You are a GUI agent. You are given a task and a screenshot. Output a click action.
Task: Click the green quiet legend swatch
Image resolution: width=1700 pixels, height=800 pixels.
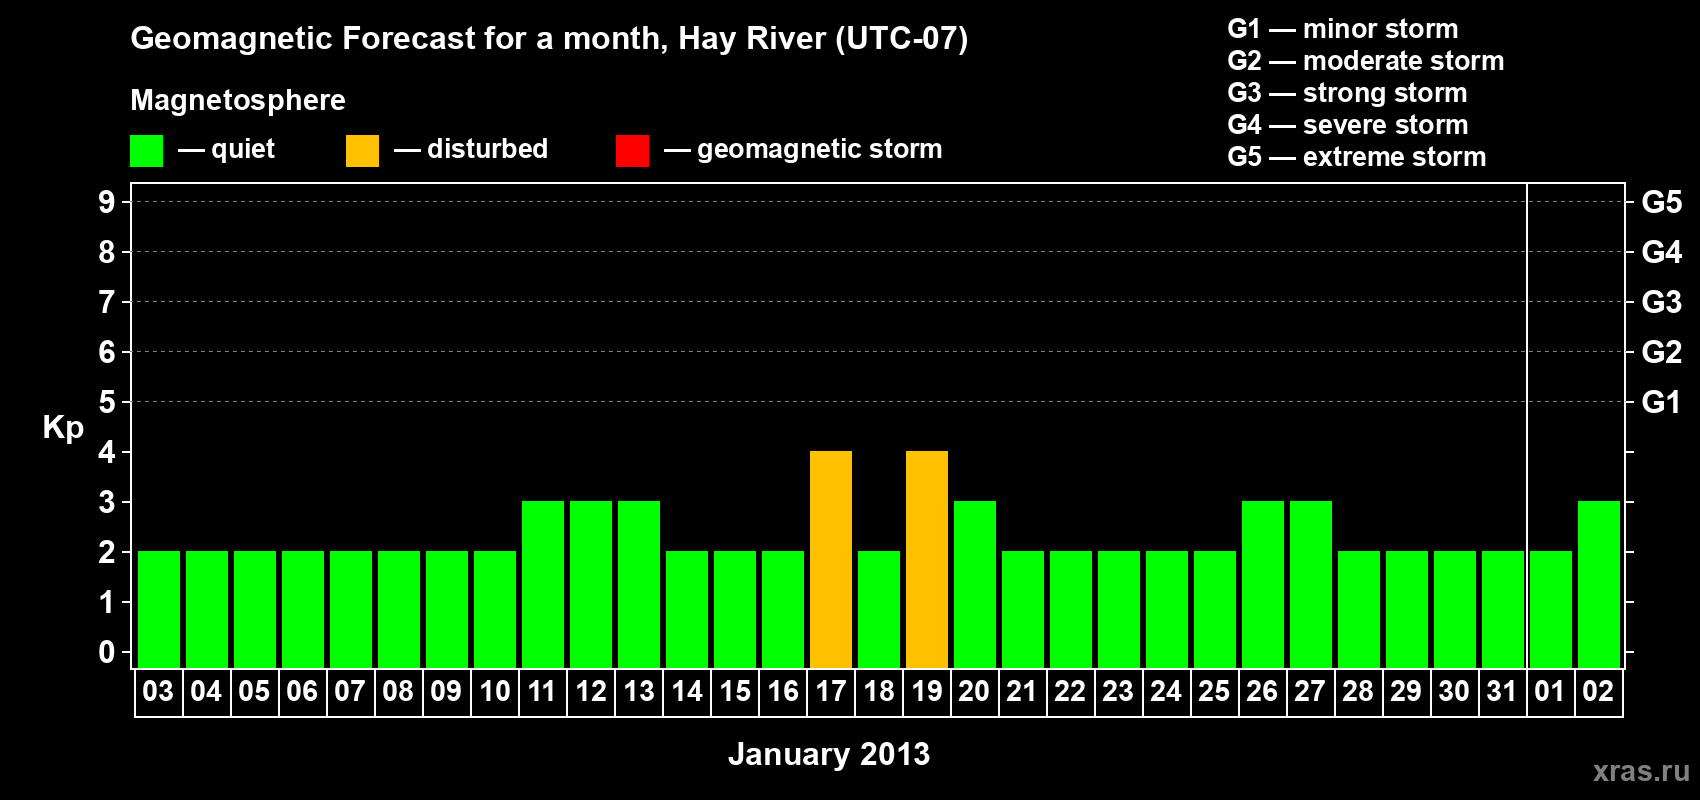coord(146,151)
